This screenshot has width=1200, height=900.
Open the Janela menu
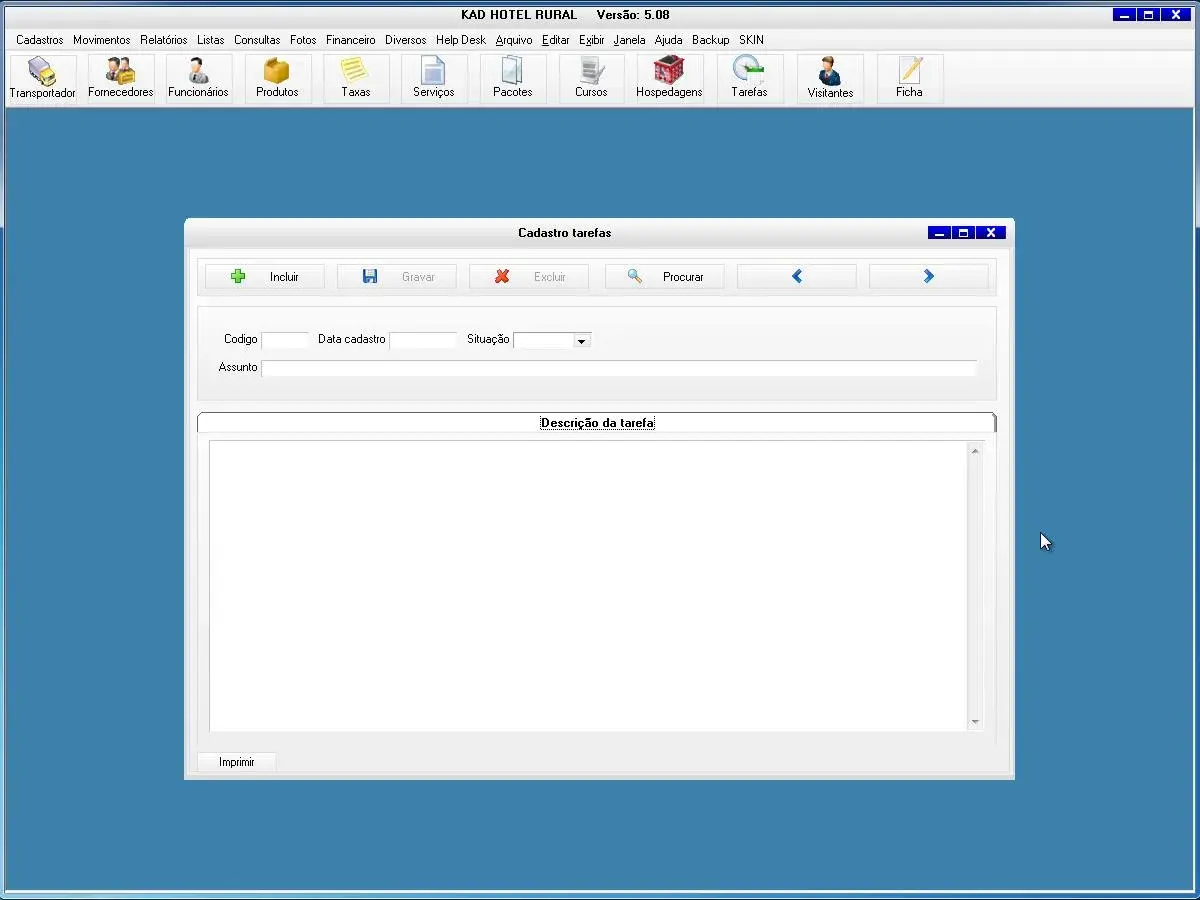tap(630, 40)
